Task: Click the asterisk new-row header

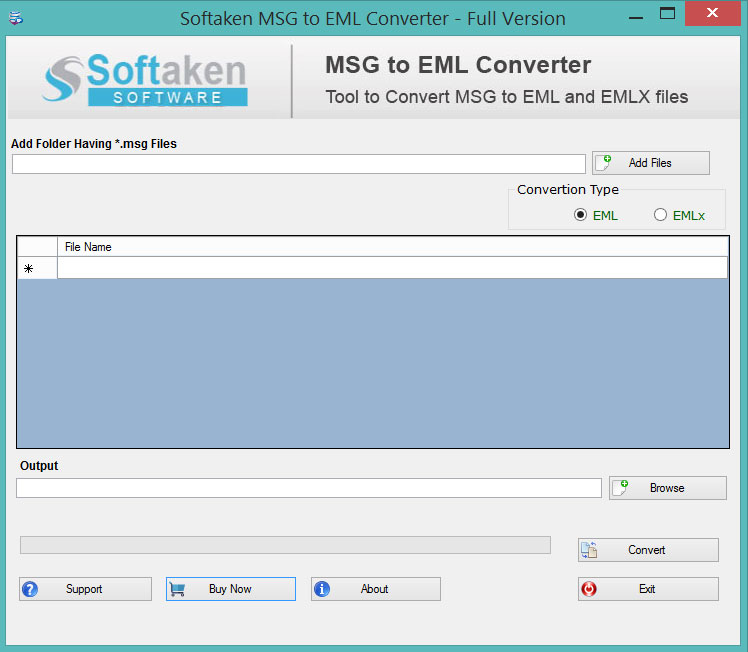Action: tap(37, 269)
